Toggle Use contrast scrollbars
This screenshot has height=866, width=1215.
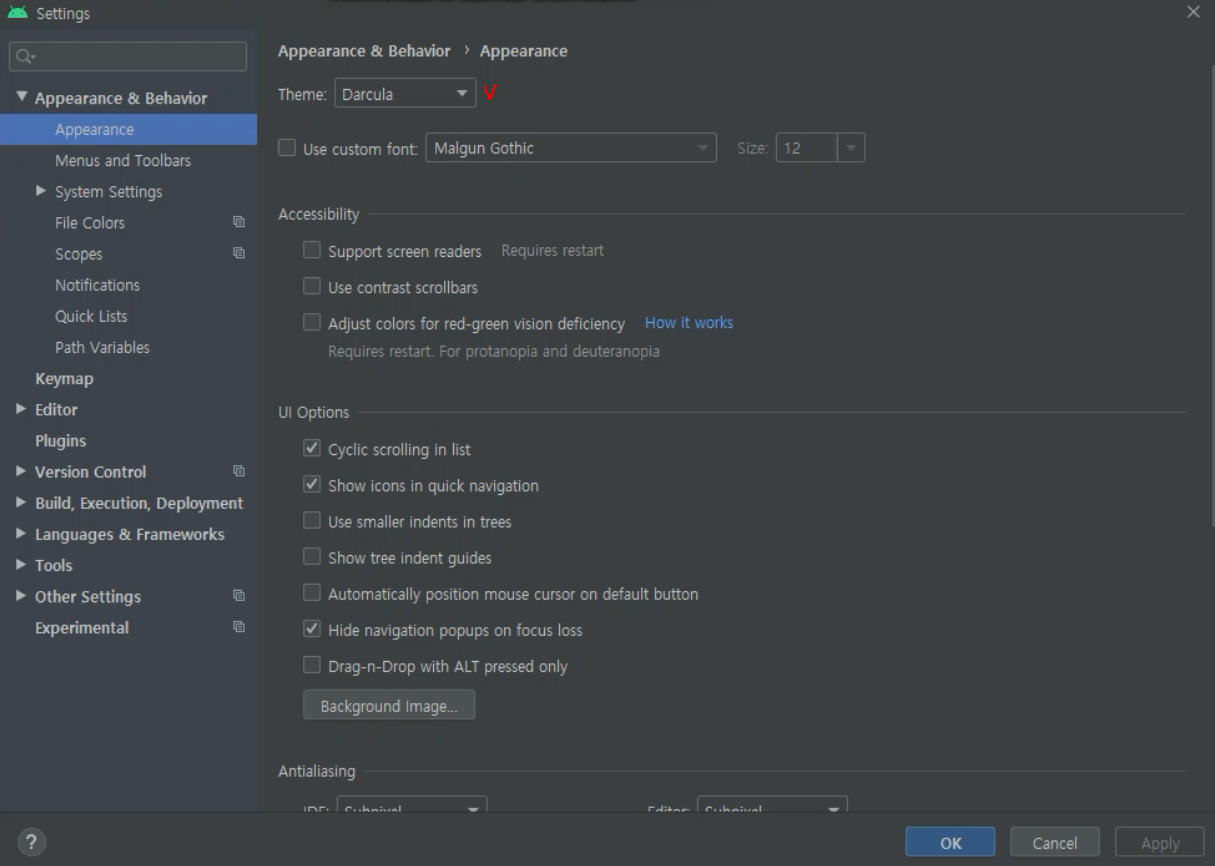point(312,286)
